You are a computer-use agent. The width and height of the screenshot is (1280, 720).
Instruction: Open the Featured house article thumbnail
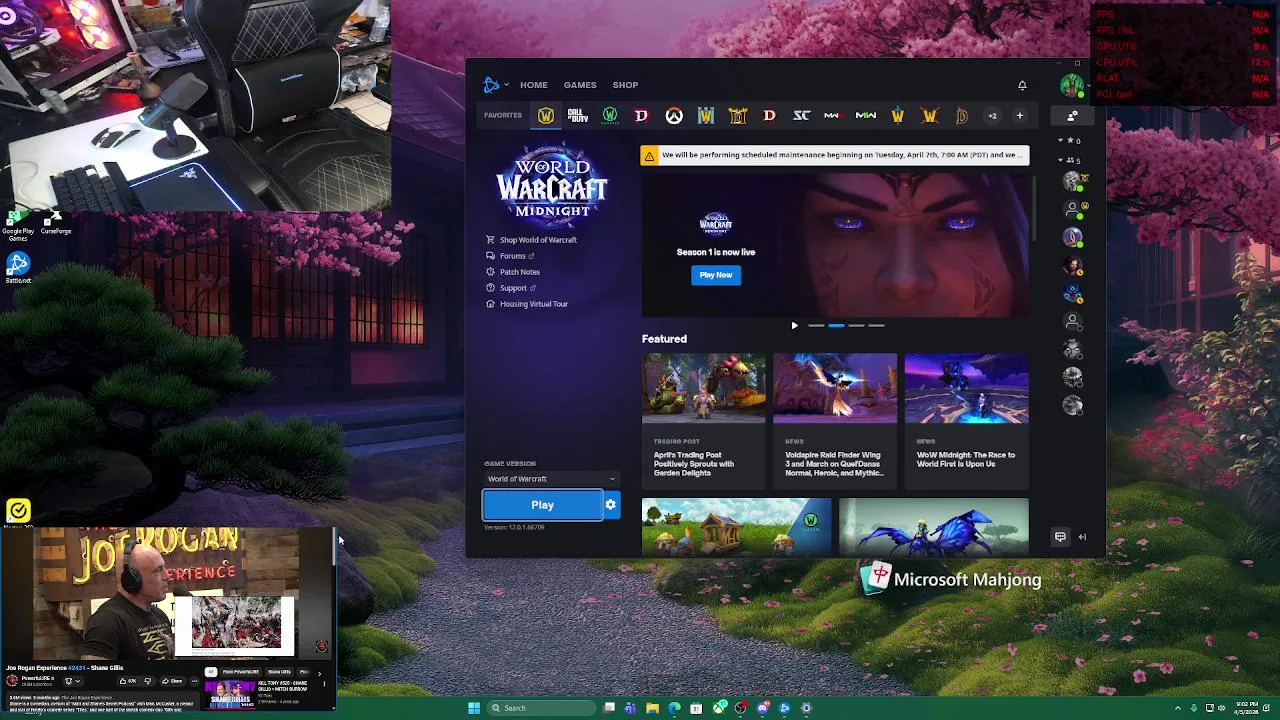pyautogui.click(x=736, y=526)
